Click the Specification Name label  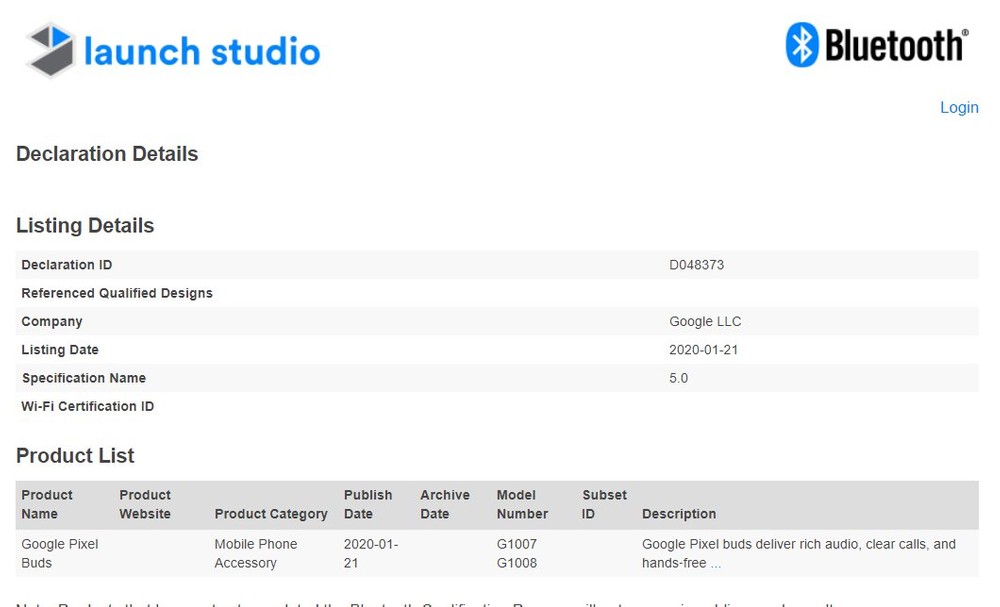[84, 378]
